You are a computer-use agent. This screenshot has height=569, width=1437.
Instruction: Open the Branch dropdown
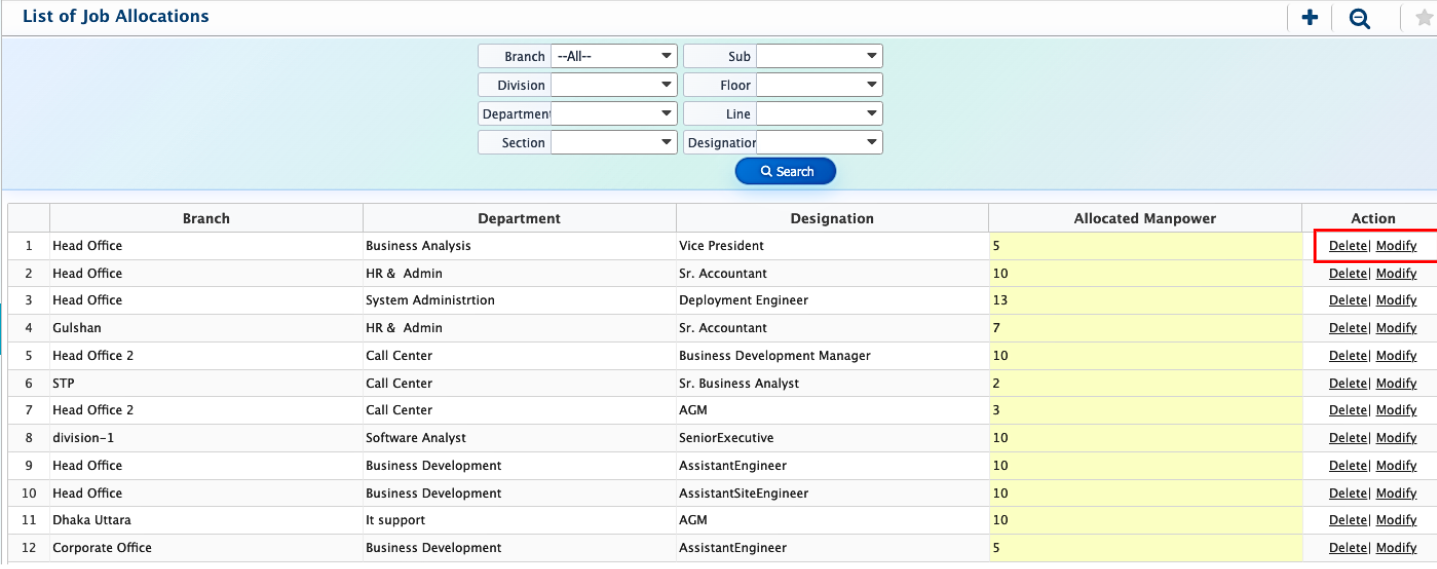click(613, 56)
